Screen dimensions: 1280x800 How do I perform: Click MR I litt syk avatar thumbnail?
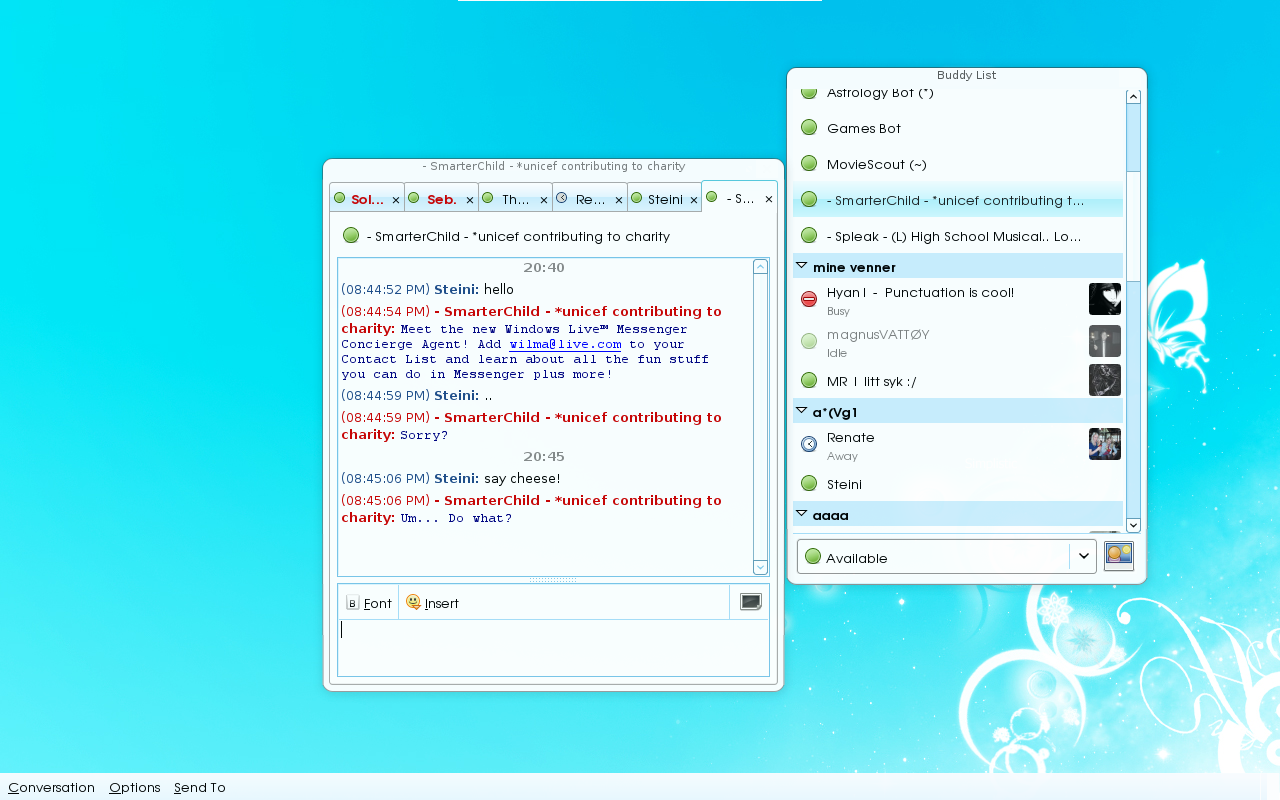1105,380
